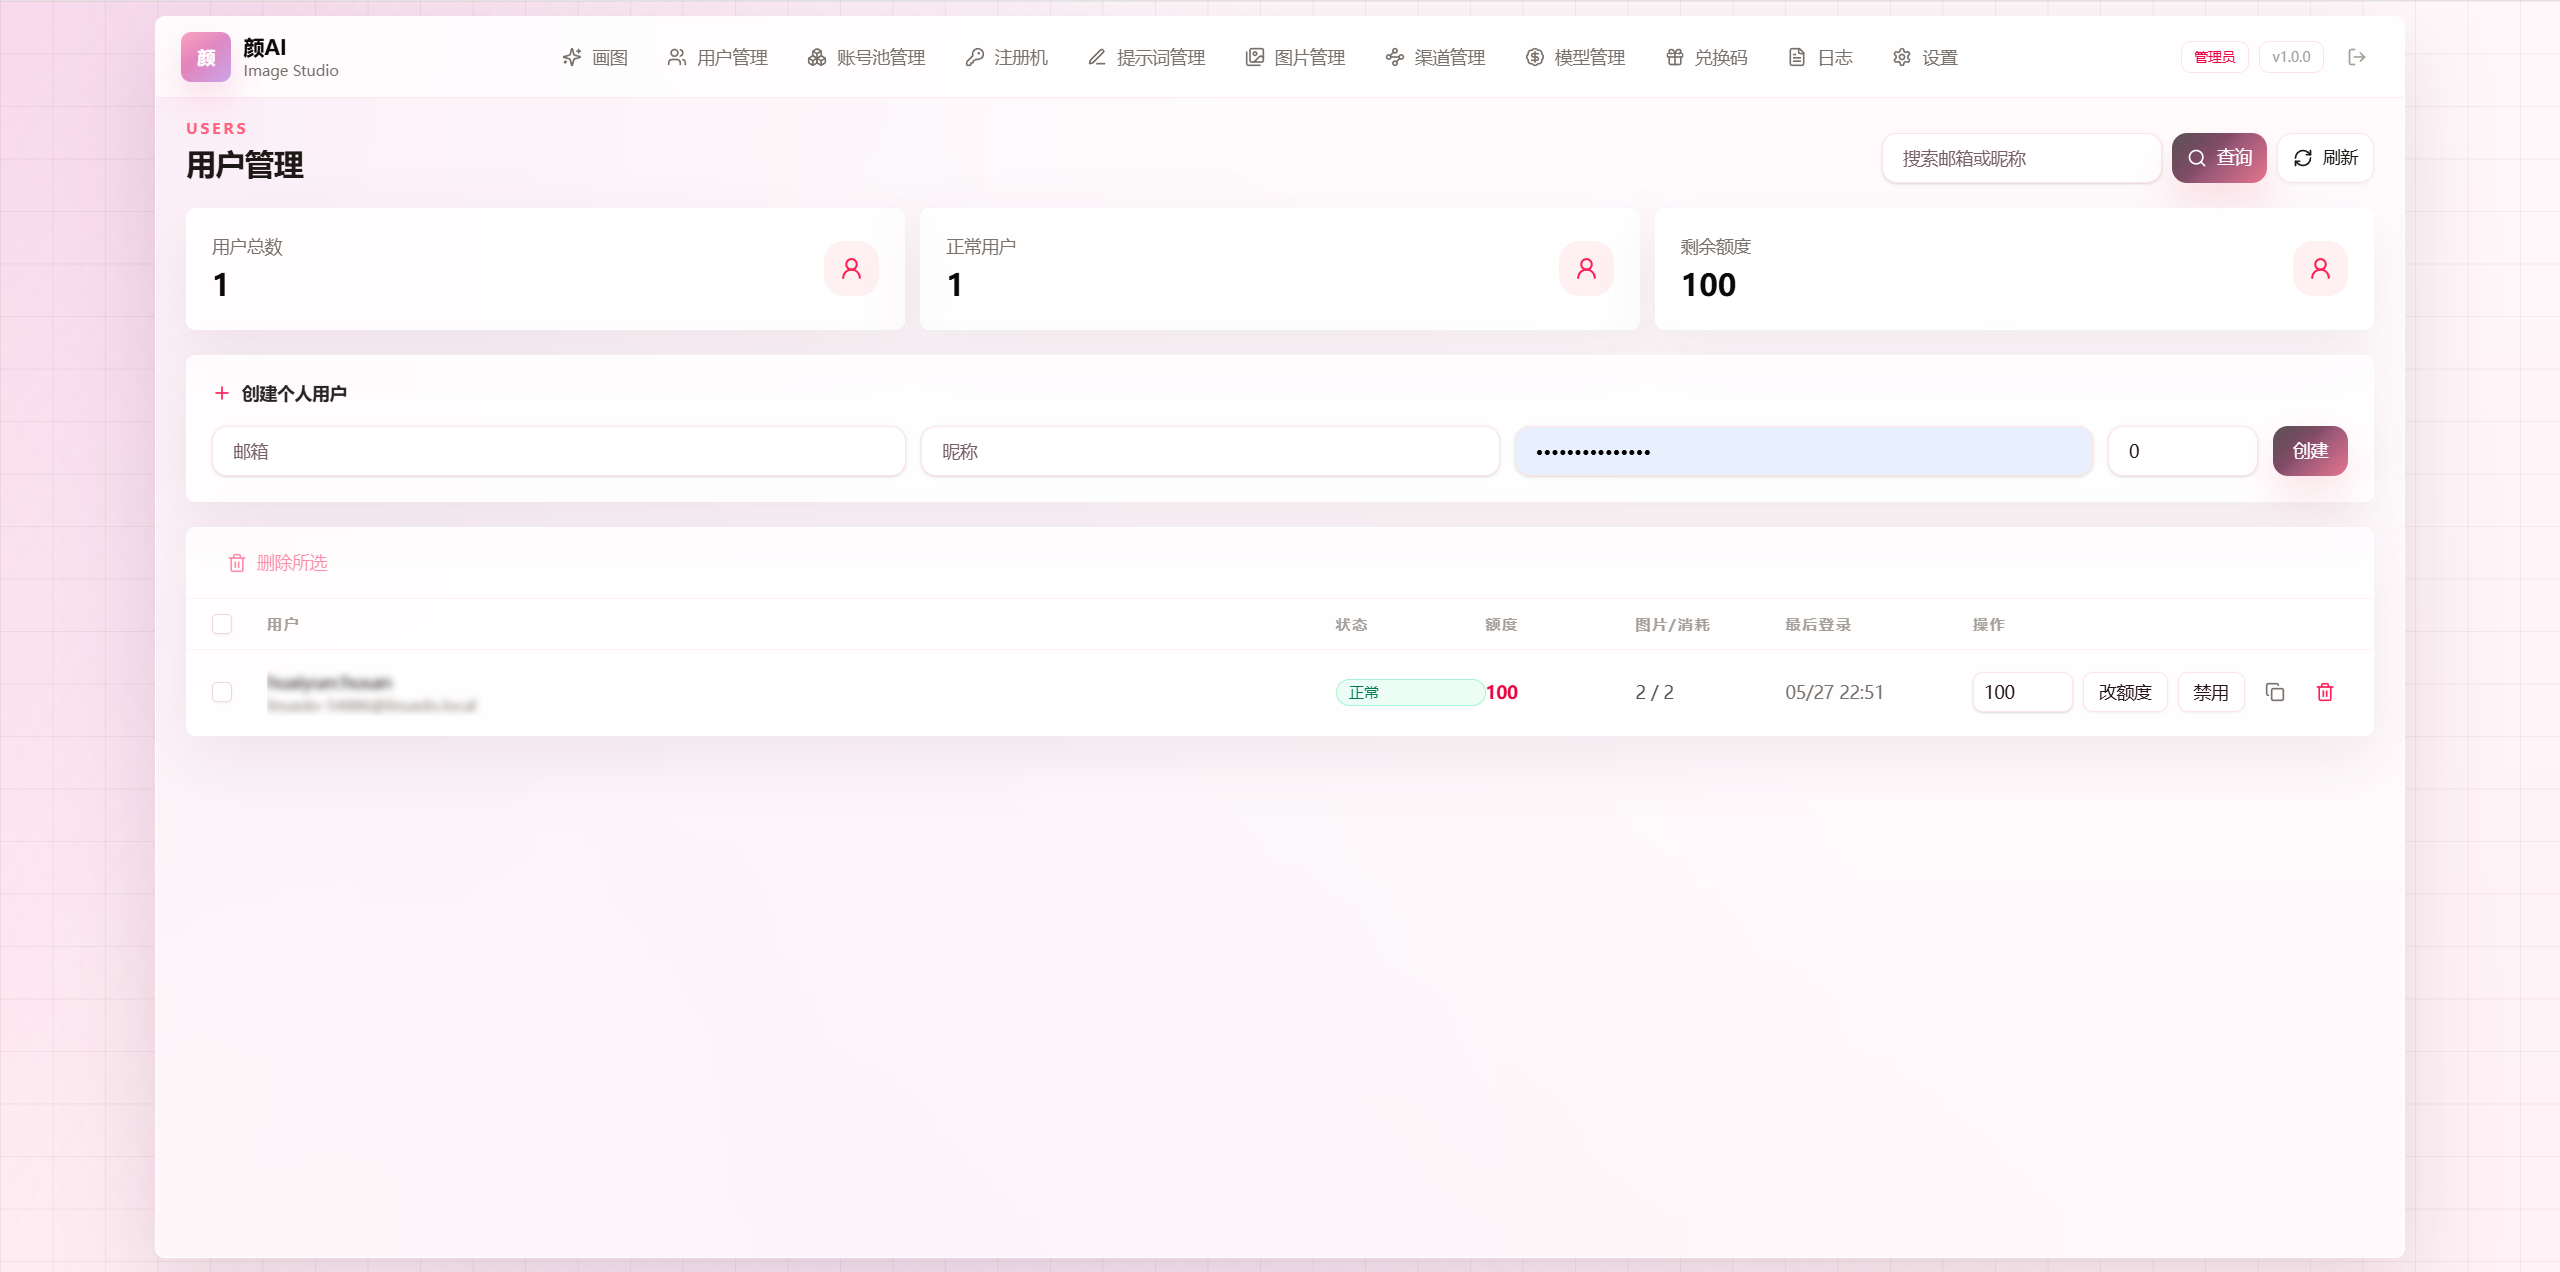Viewport: 2560px width, 1272px height.
Task: Click the blurred username in user row
Action: pos(330,682)
